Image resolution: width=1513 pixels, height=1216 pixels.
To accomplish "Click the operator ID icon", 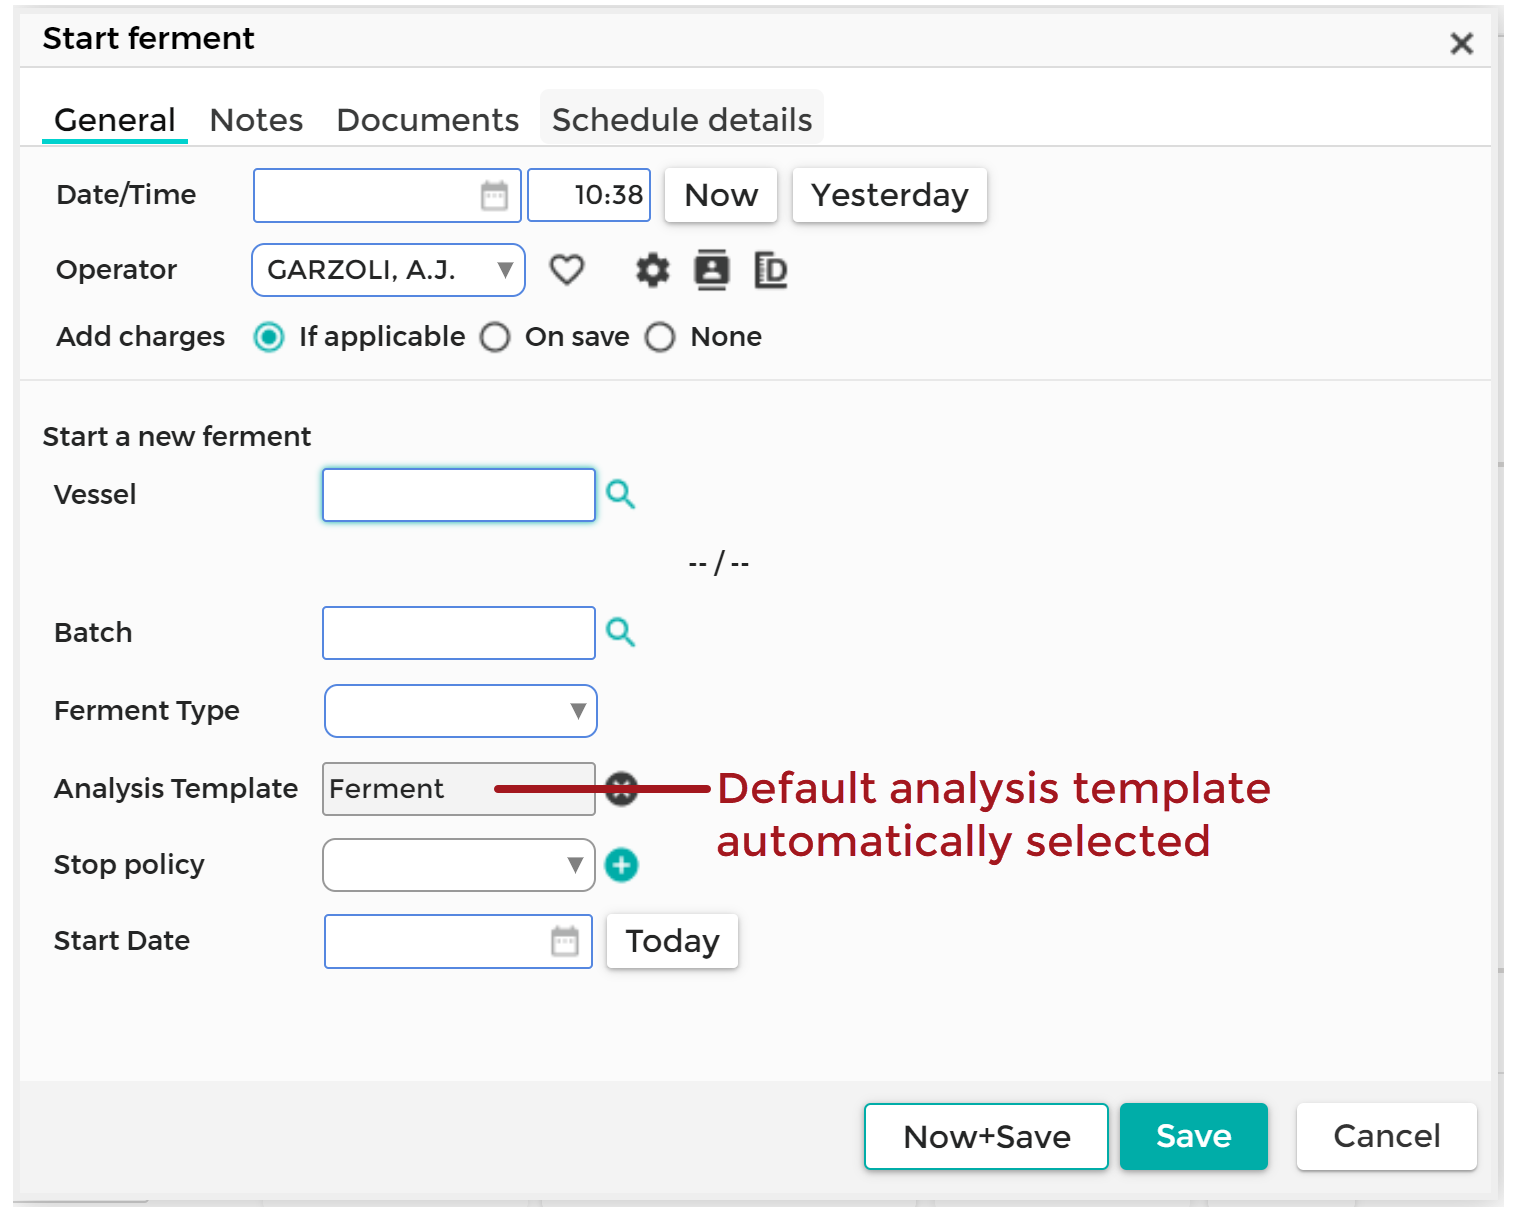I will point(771,270).
